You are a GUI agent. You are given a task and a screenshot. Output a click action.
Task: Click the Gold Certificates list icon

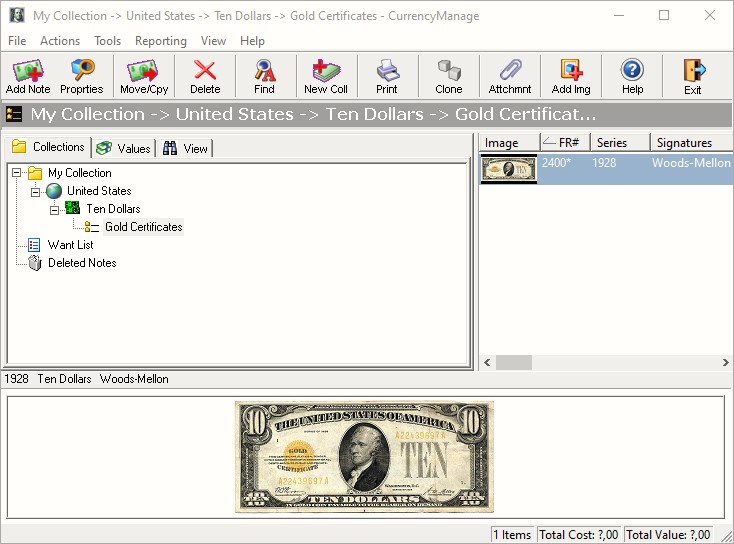coord(91,227)
